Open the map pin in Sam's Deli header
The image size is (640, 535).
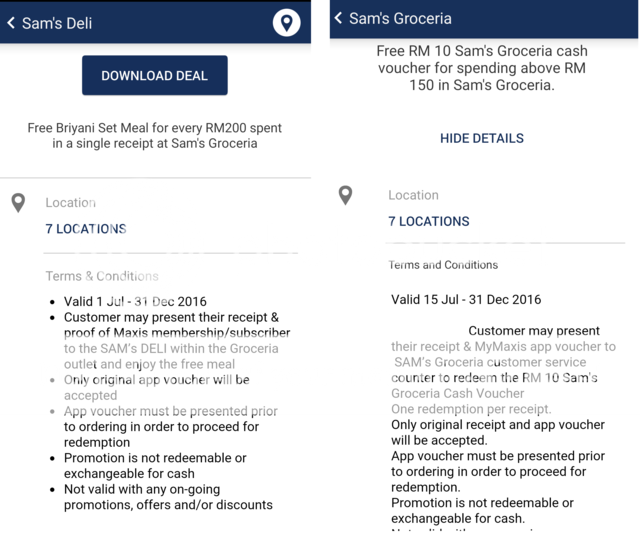point(286,22)
